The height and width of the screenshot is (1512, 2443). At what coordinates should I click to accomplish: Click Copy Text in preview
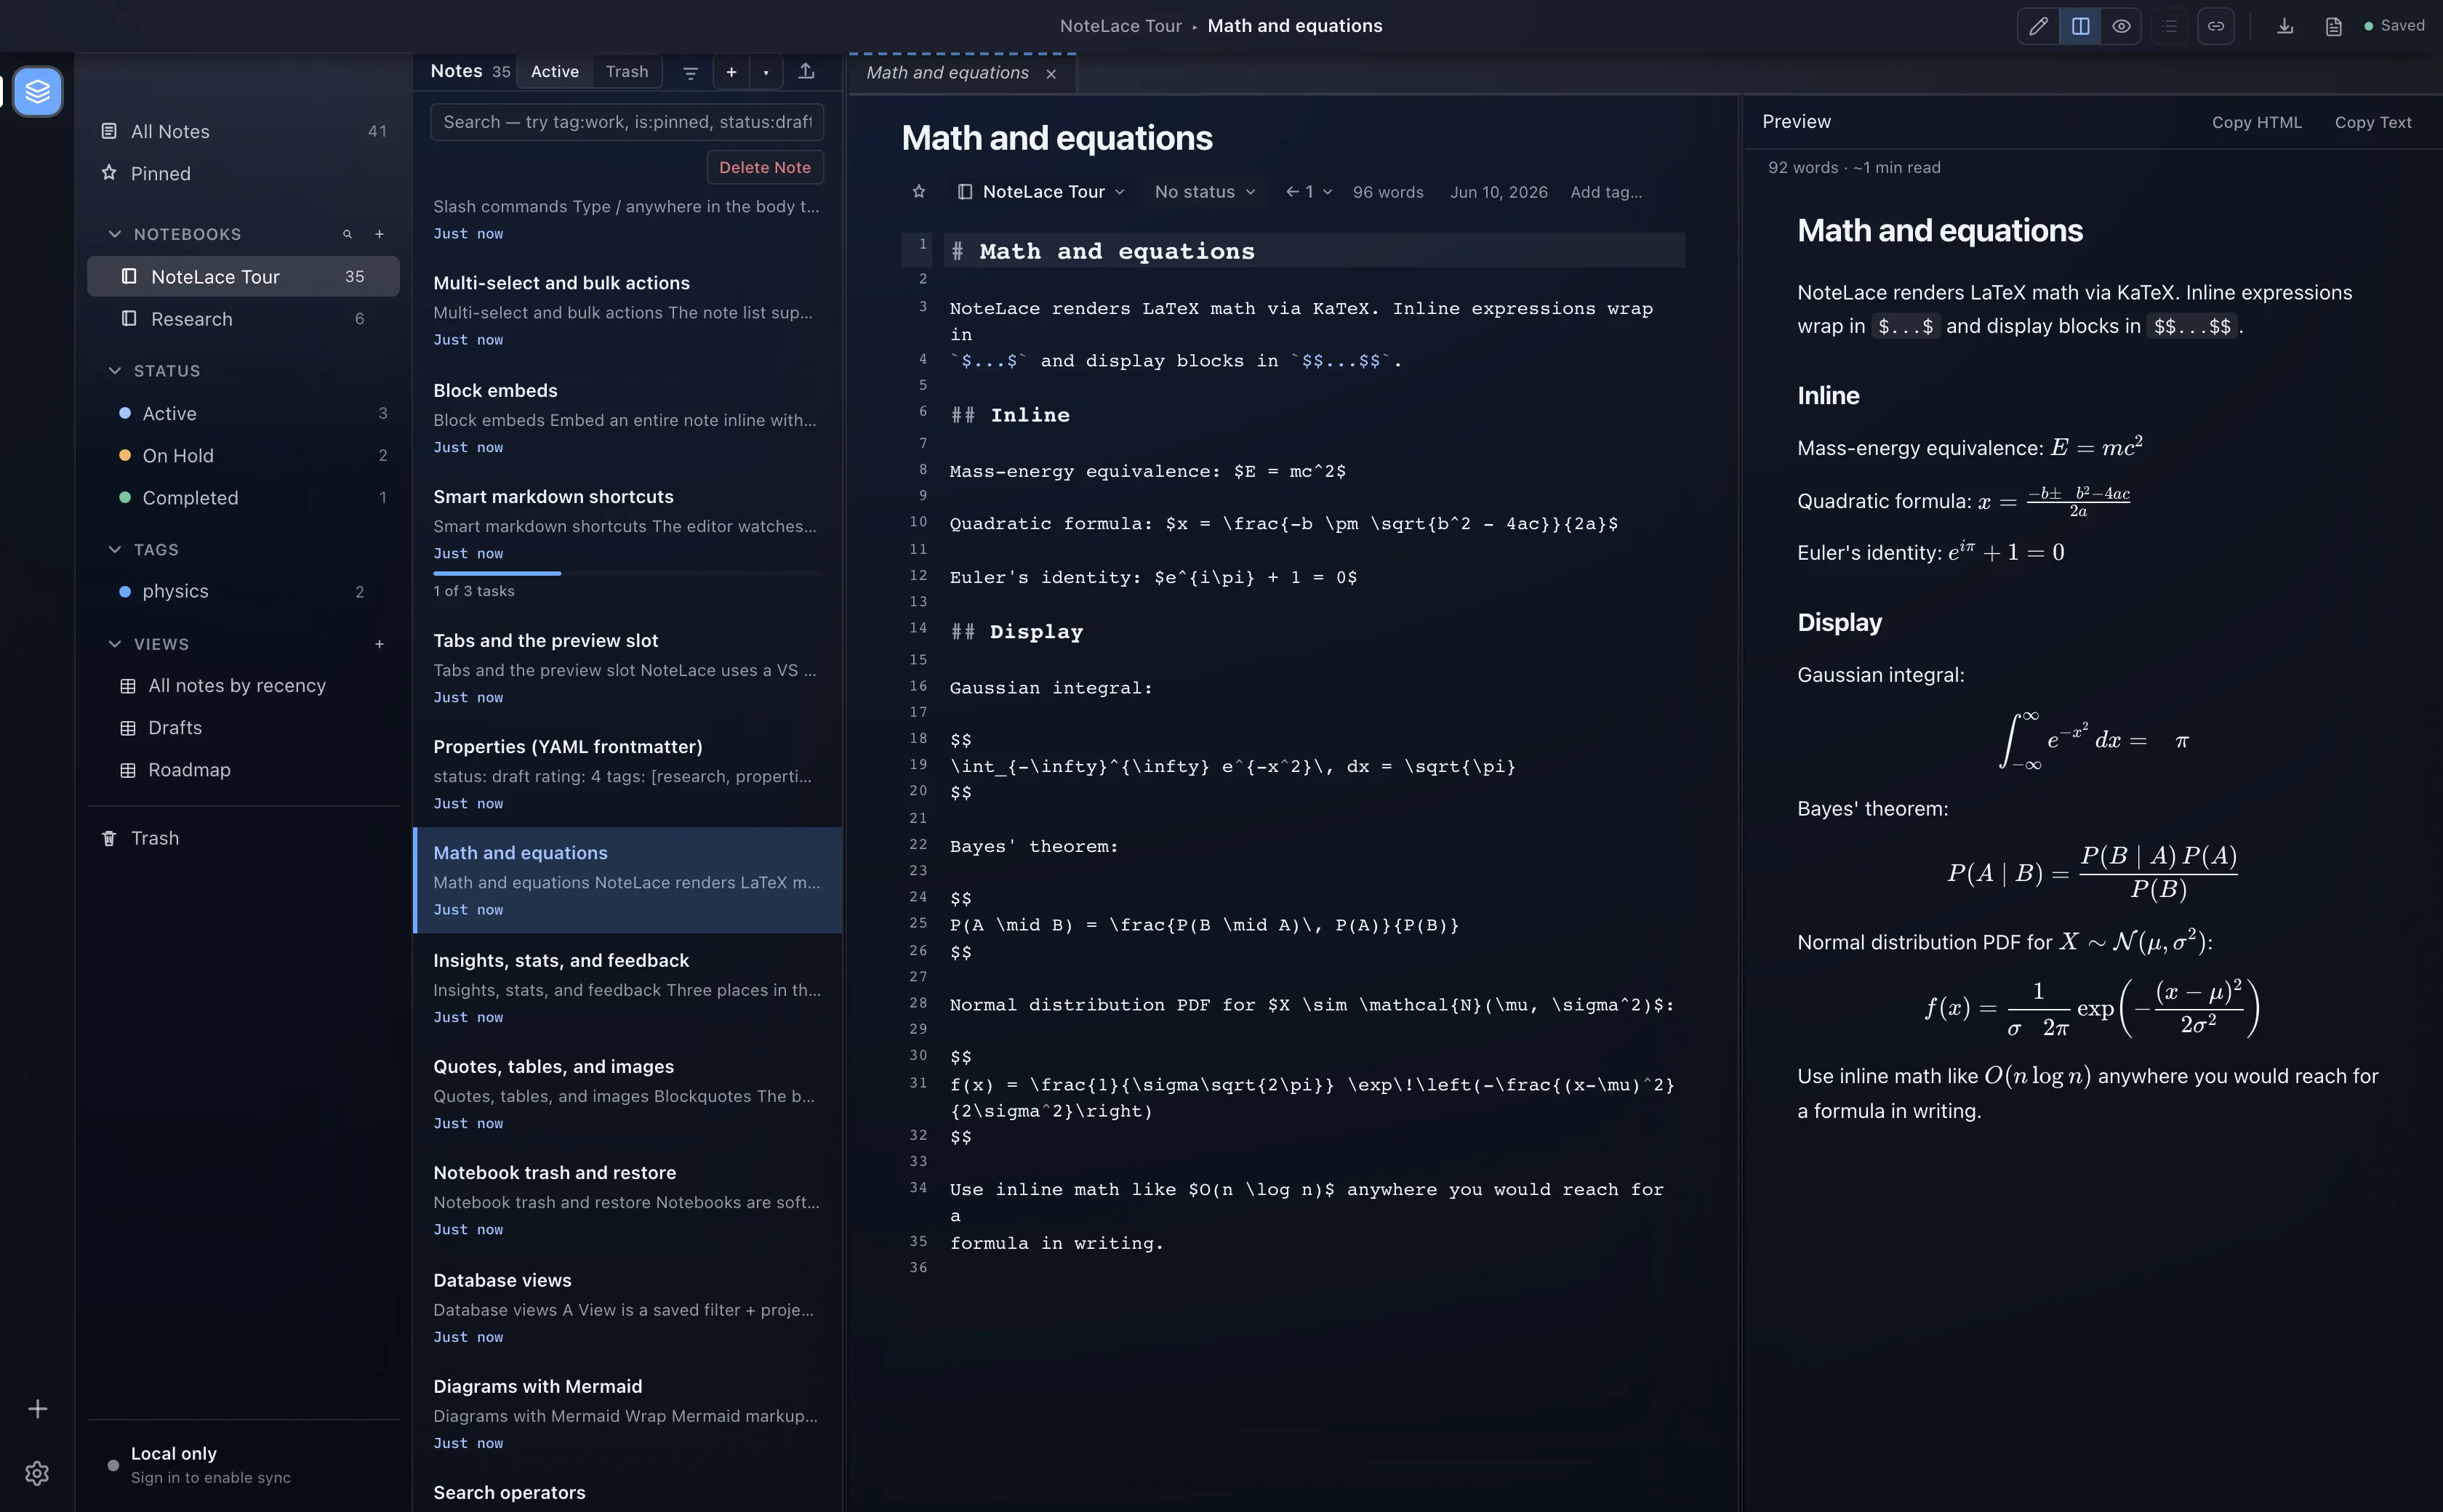click(2373, 122)
